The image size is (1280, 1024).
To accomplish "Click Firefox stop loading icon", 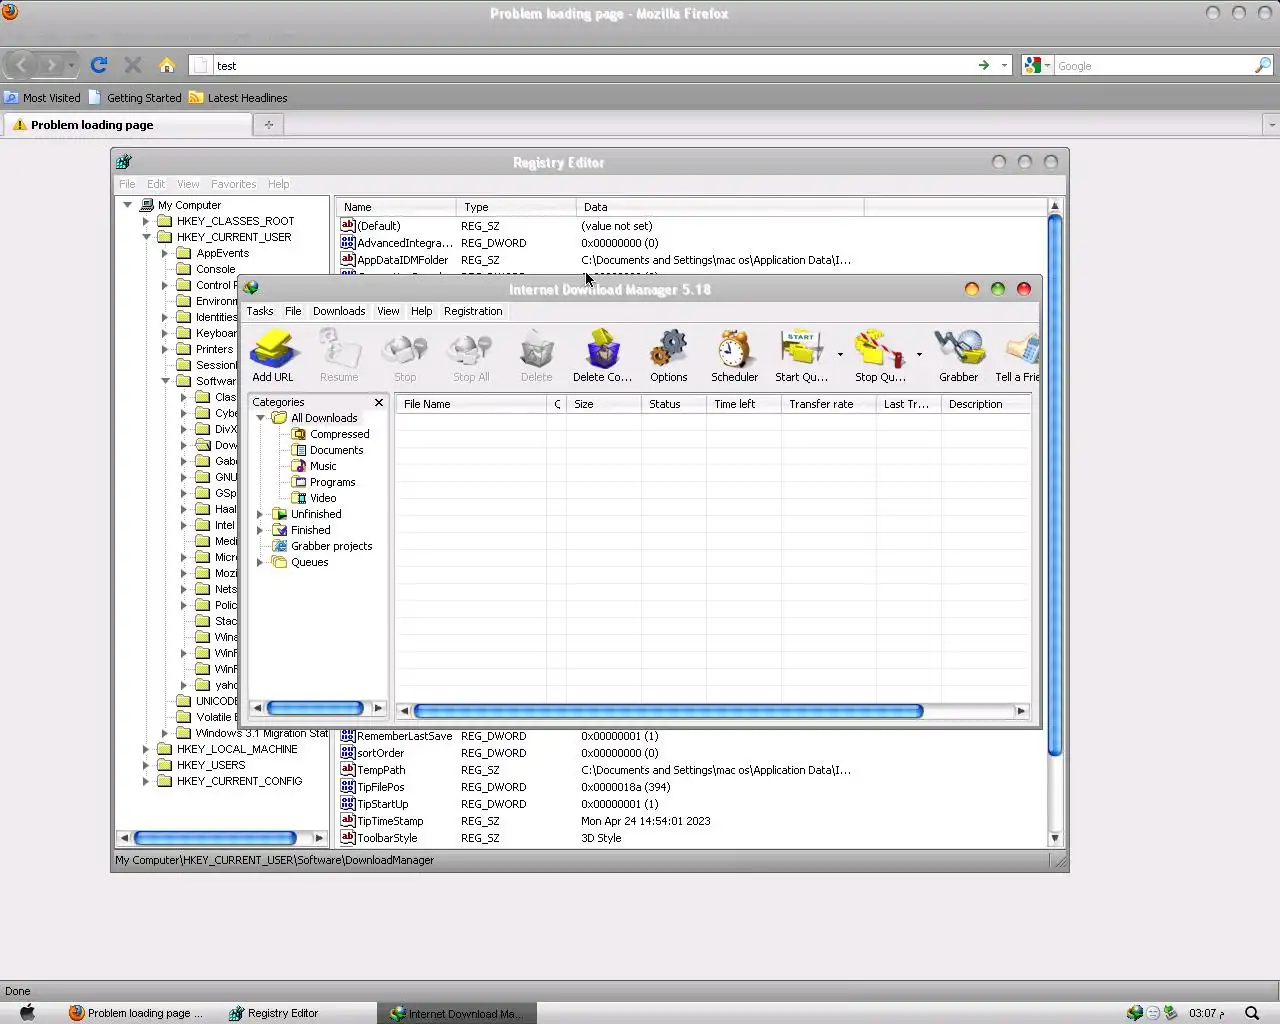I will click(x=132, y=65).
